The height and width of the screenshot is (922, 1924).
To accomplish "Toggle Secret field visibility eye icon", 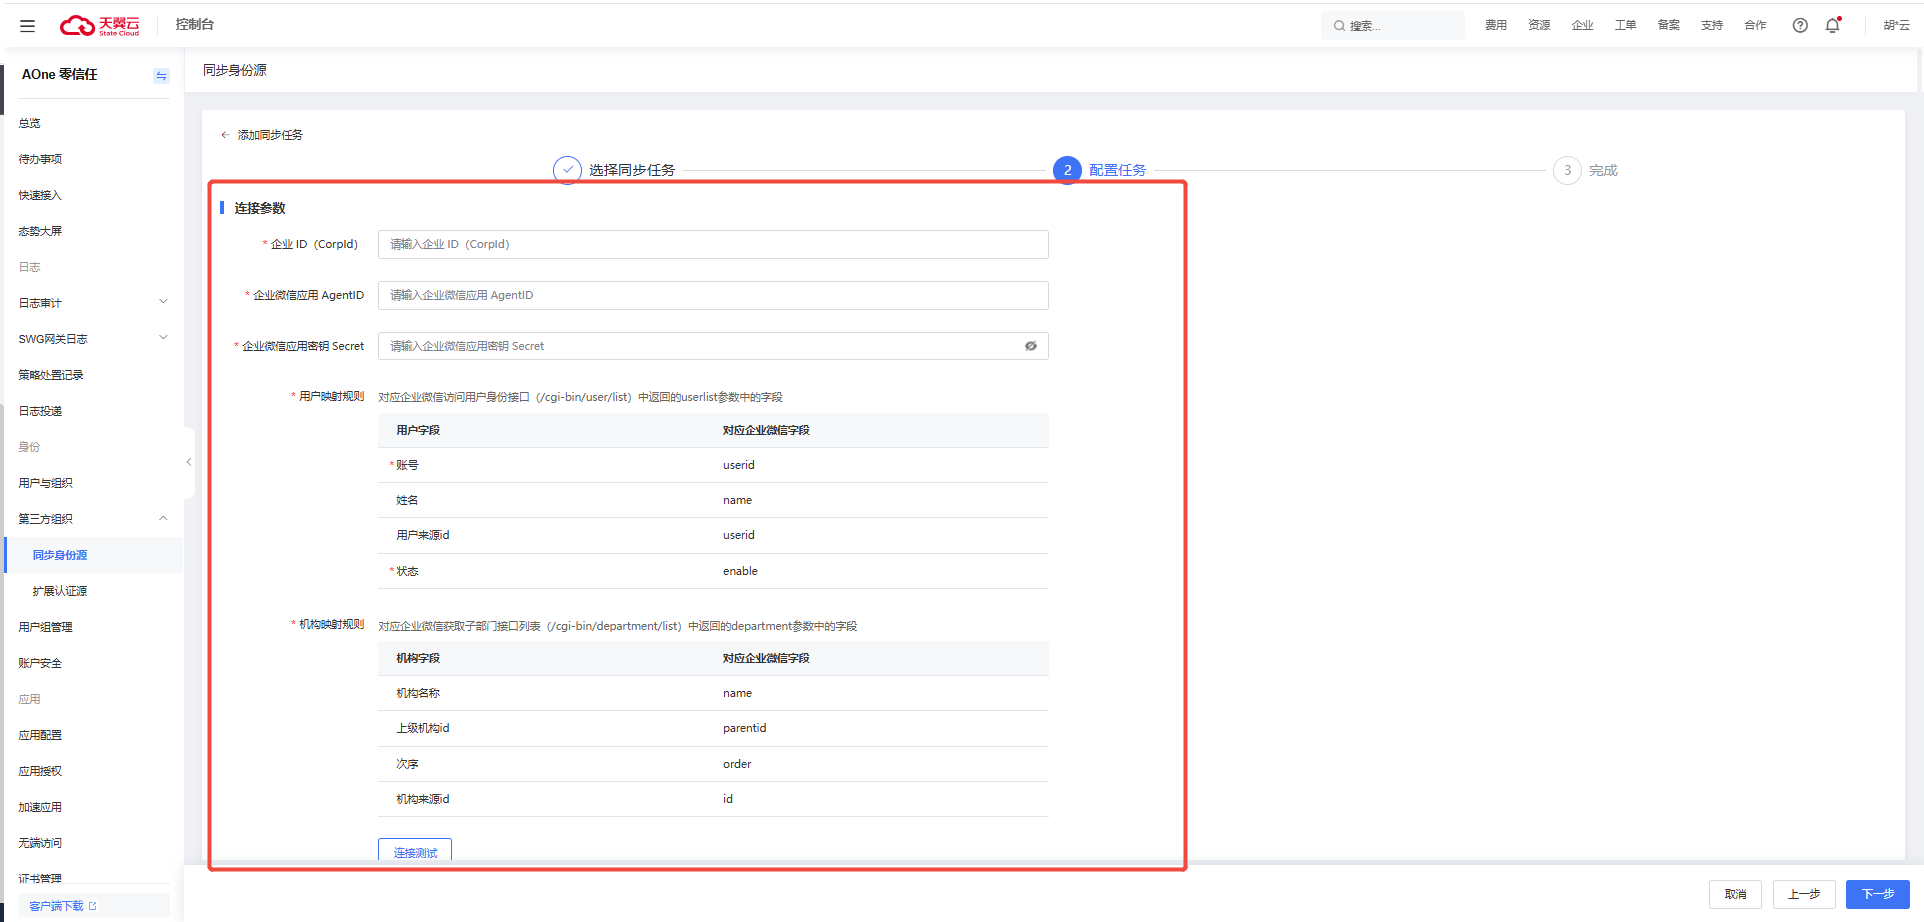I will (1030, 346).
